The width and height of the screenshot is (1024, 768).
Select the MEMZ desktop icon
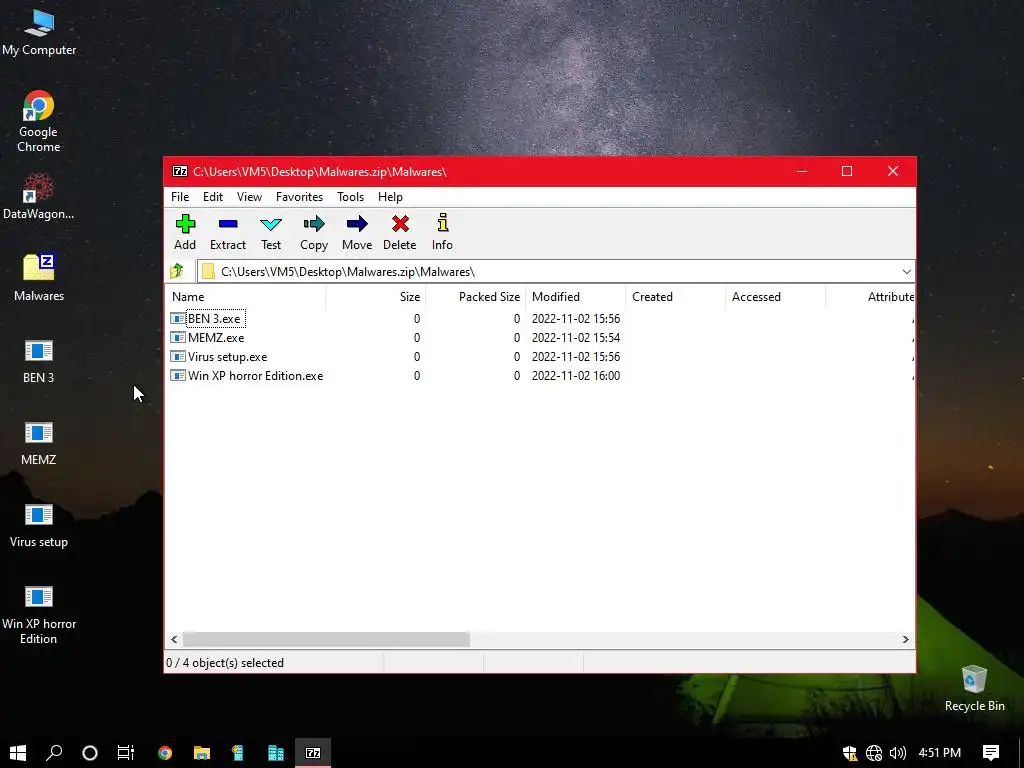[39, 443]
